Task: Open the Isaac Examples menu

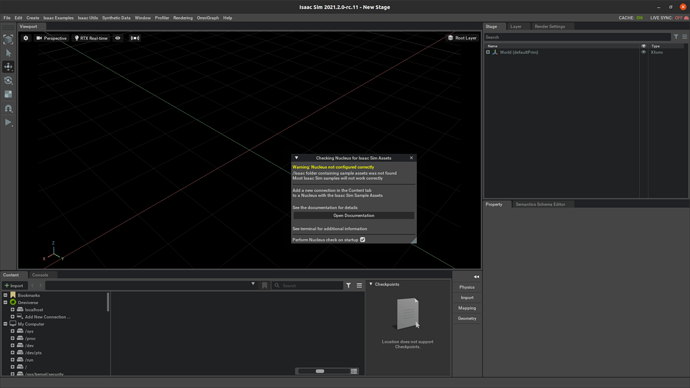Action: (58, 18)
